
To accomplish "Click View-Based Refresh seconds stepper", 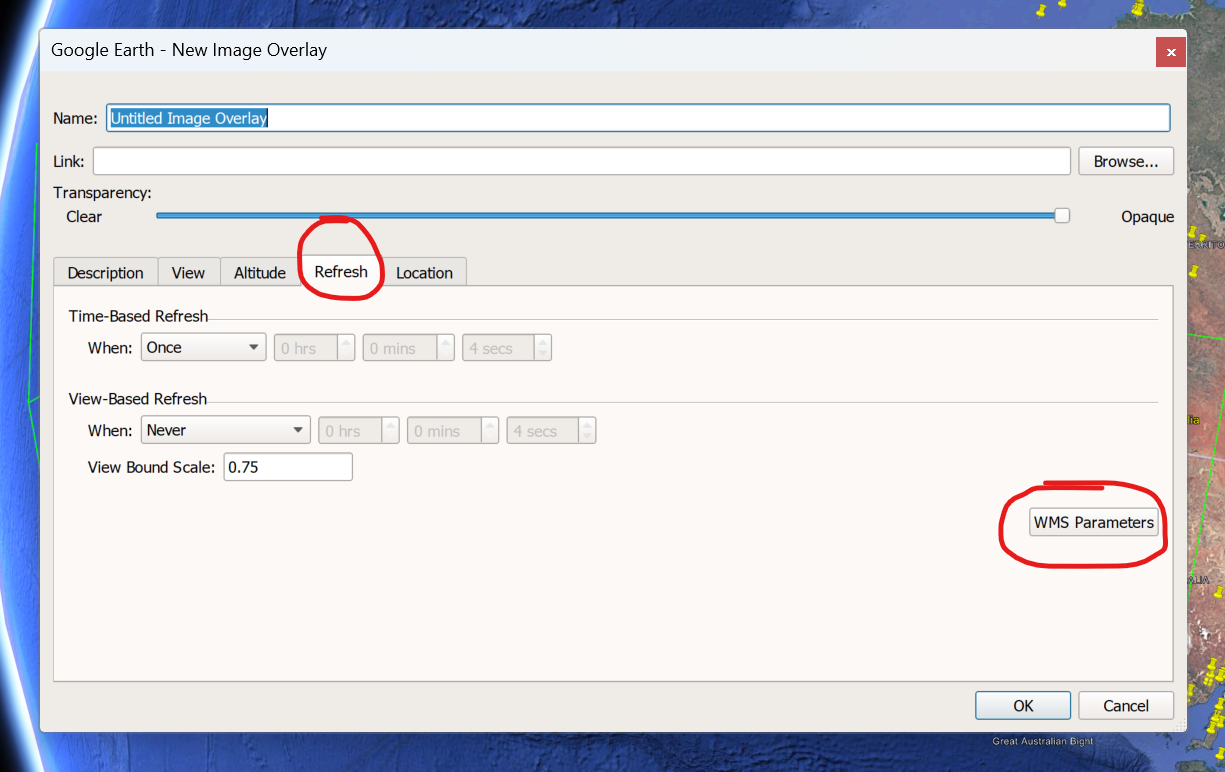I will (551, 431).
